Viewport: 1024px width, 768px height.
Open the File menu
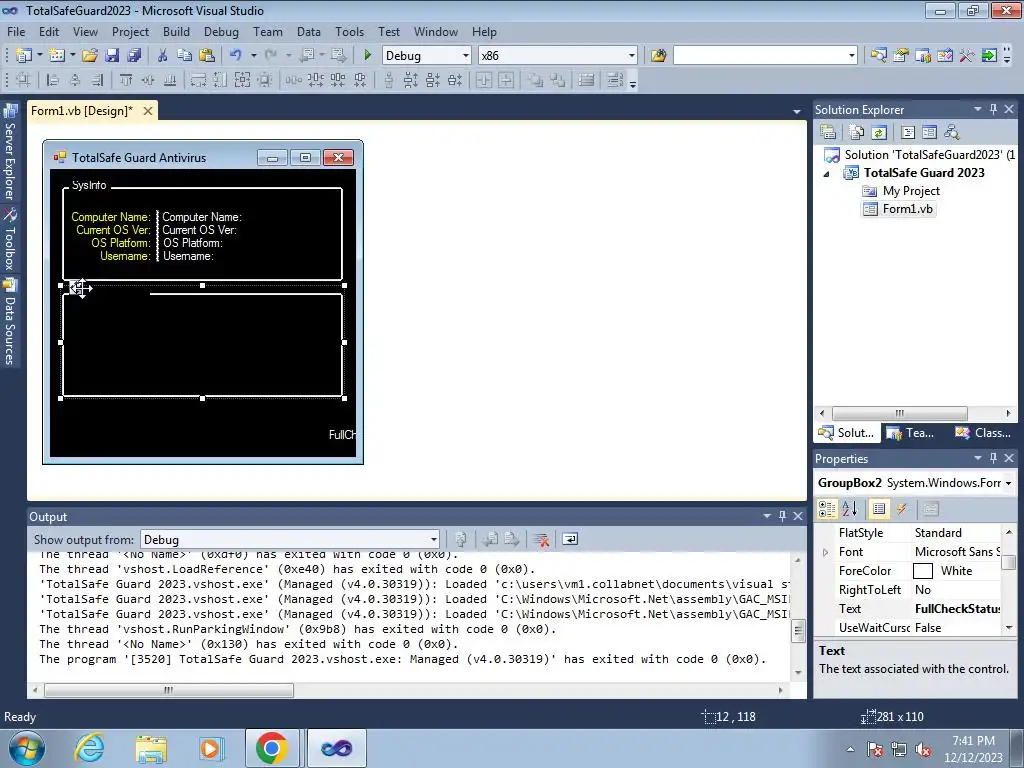click(x=16, y=31)
